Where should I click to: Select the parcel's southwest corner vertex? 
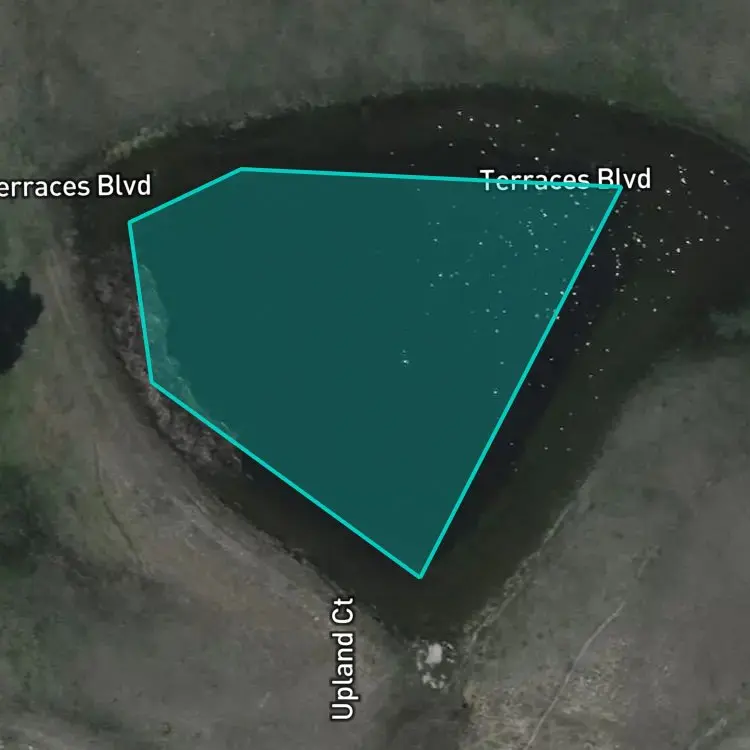point(152,382)
